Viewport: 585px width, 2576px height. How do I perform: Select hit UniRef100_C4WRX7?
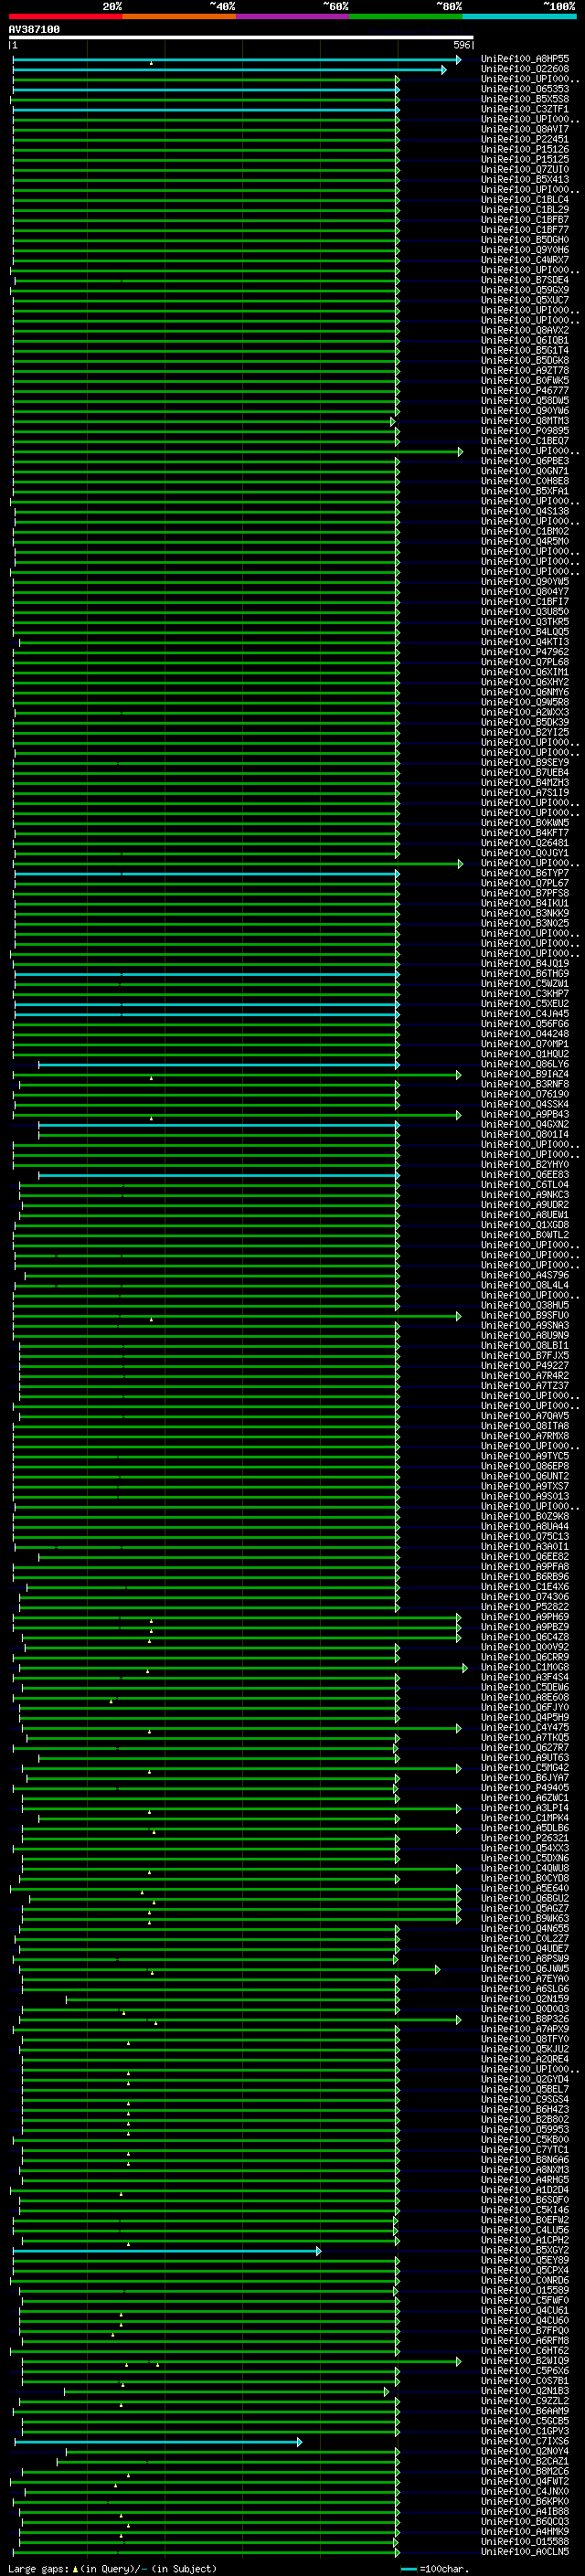tap(525, 261)
